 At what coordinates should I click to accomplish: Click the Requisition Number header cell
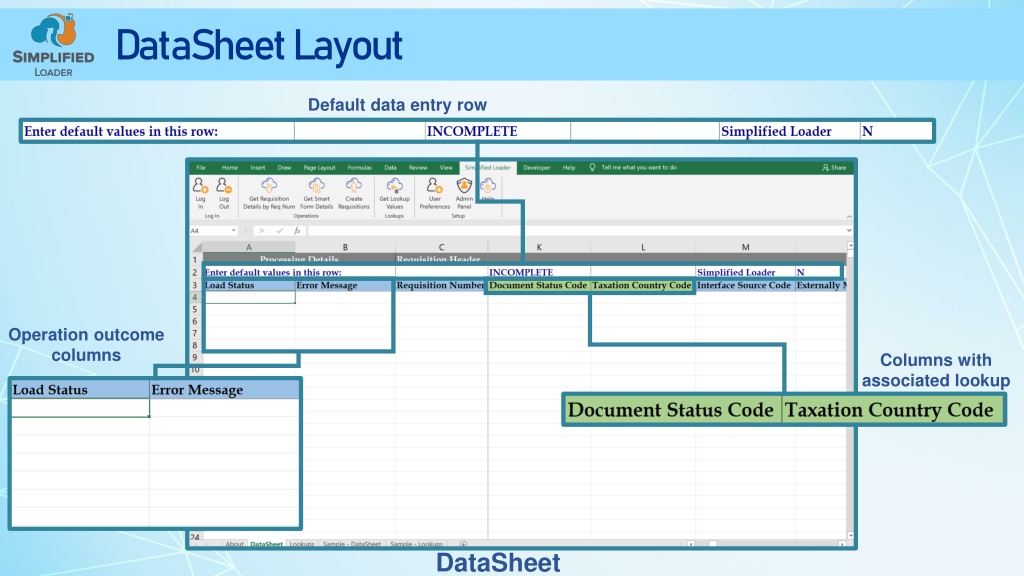click(441, 285)
